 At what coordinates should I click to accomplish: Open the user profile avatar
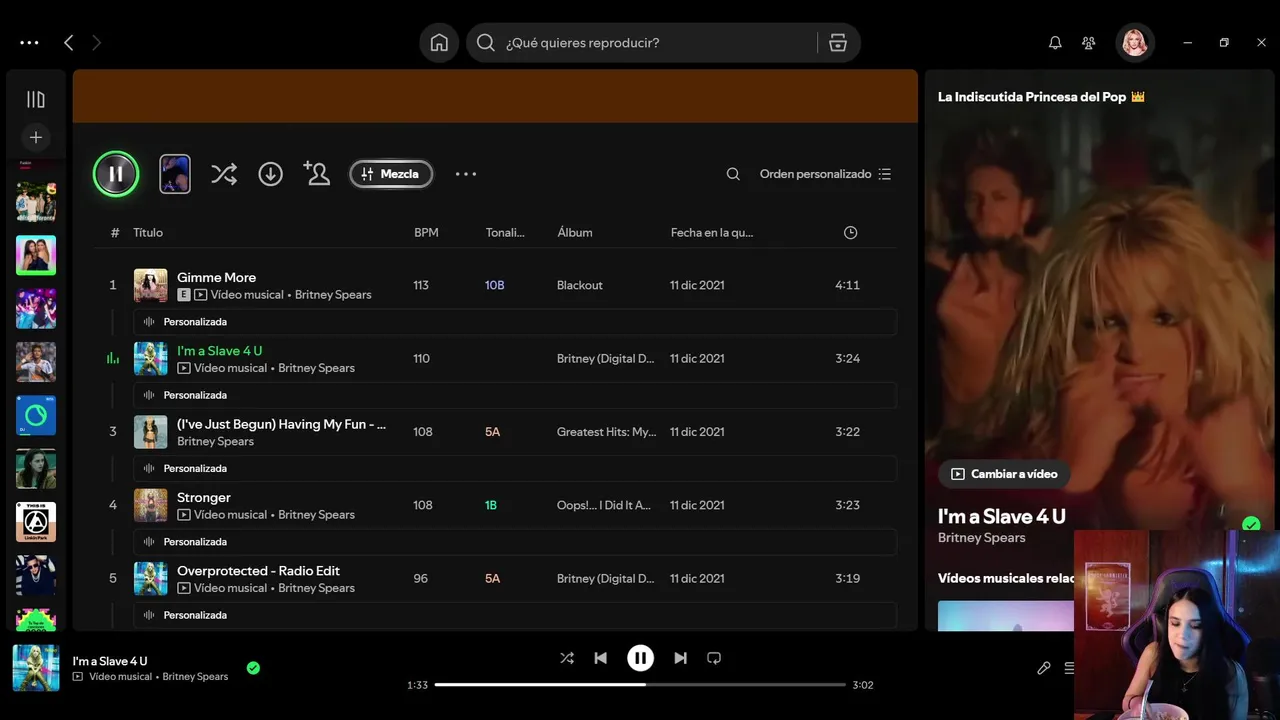(1135, 43)
